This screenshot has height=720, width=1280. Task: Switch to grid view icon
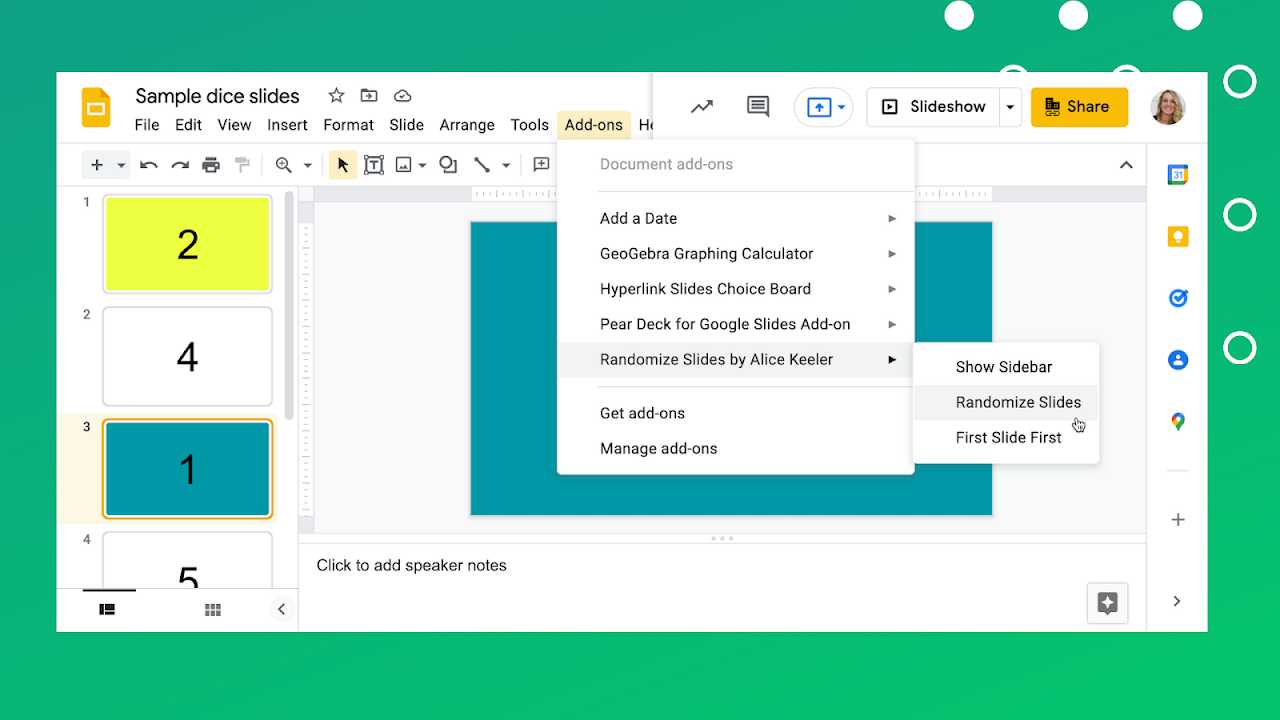[x=212, y=609]
